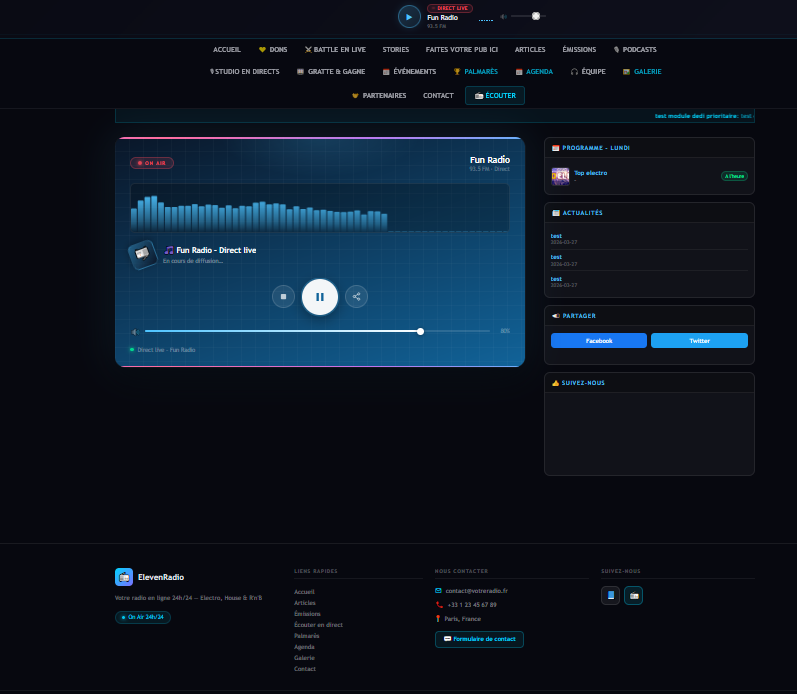Image resolution: width=797 pixels, height=694 pixels.
Task: Open Émissions in the navigation
Action: (x=579, y=49)
